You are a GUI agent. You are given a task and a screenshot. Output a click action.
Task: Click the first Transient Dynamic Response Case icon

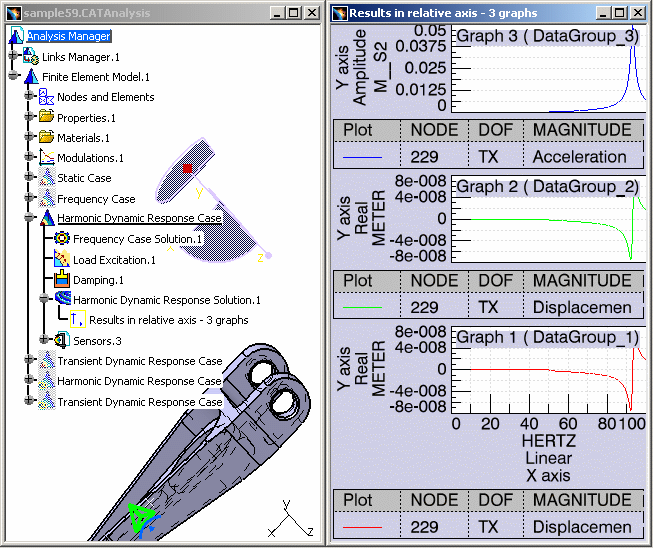(x=47, y=360)
